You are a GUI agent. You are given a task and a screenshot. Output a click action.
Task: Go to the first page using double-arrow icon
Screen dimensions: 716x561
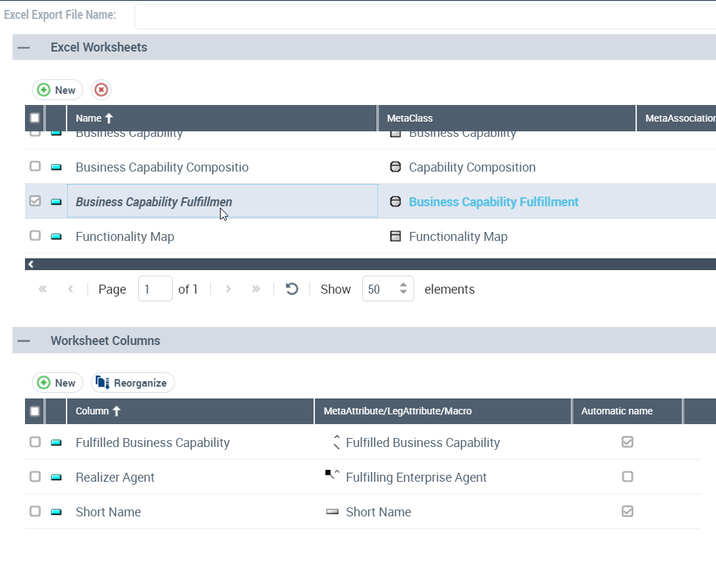(x=43, y=289)
